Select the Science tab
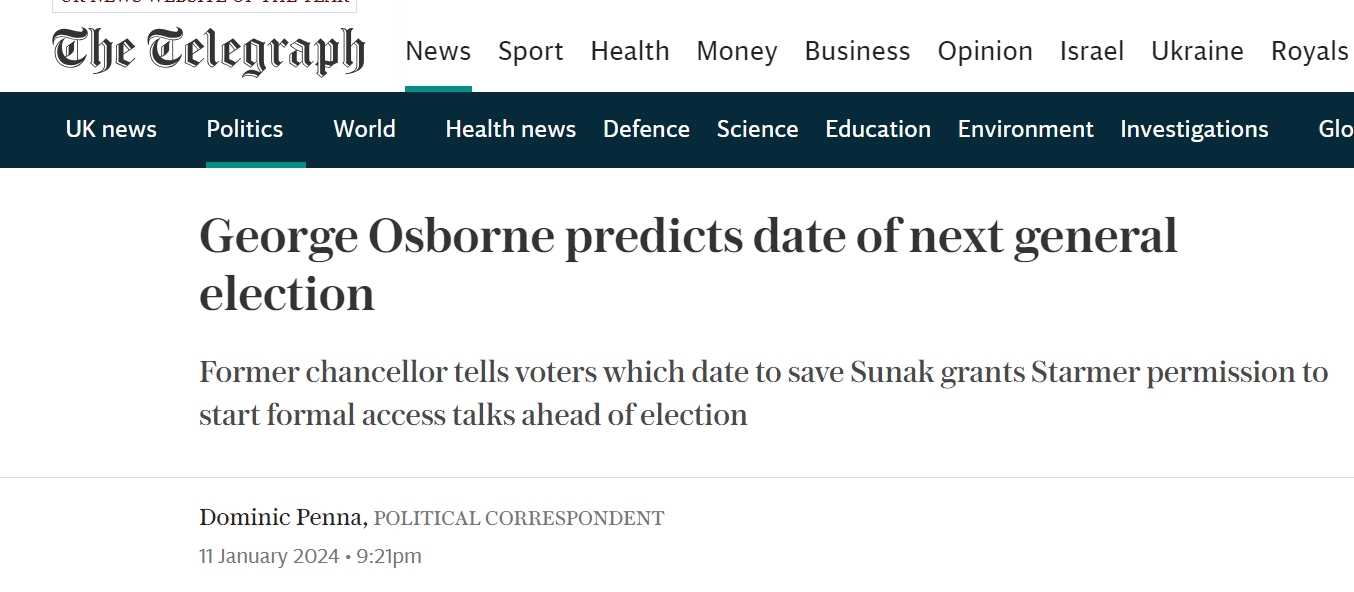 point(757,129)
